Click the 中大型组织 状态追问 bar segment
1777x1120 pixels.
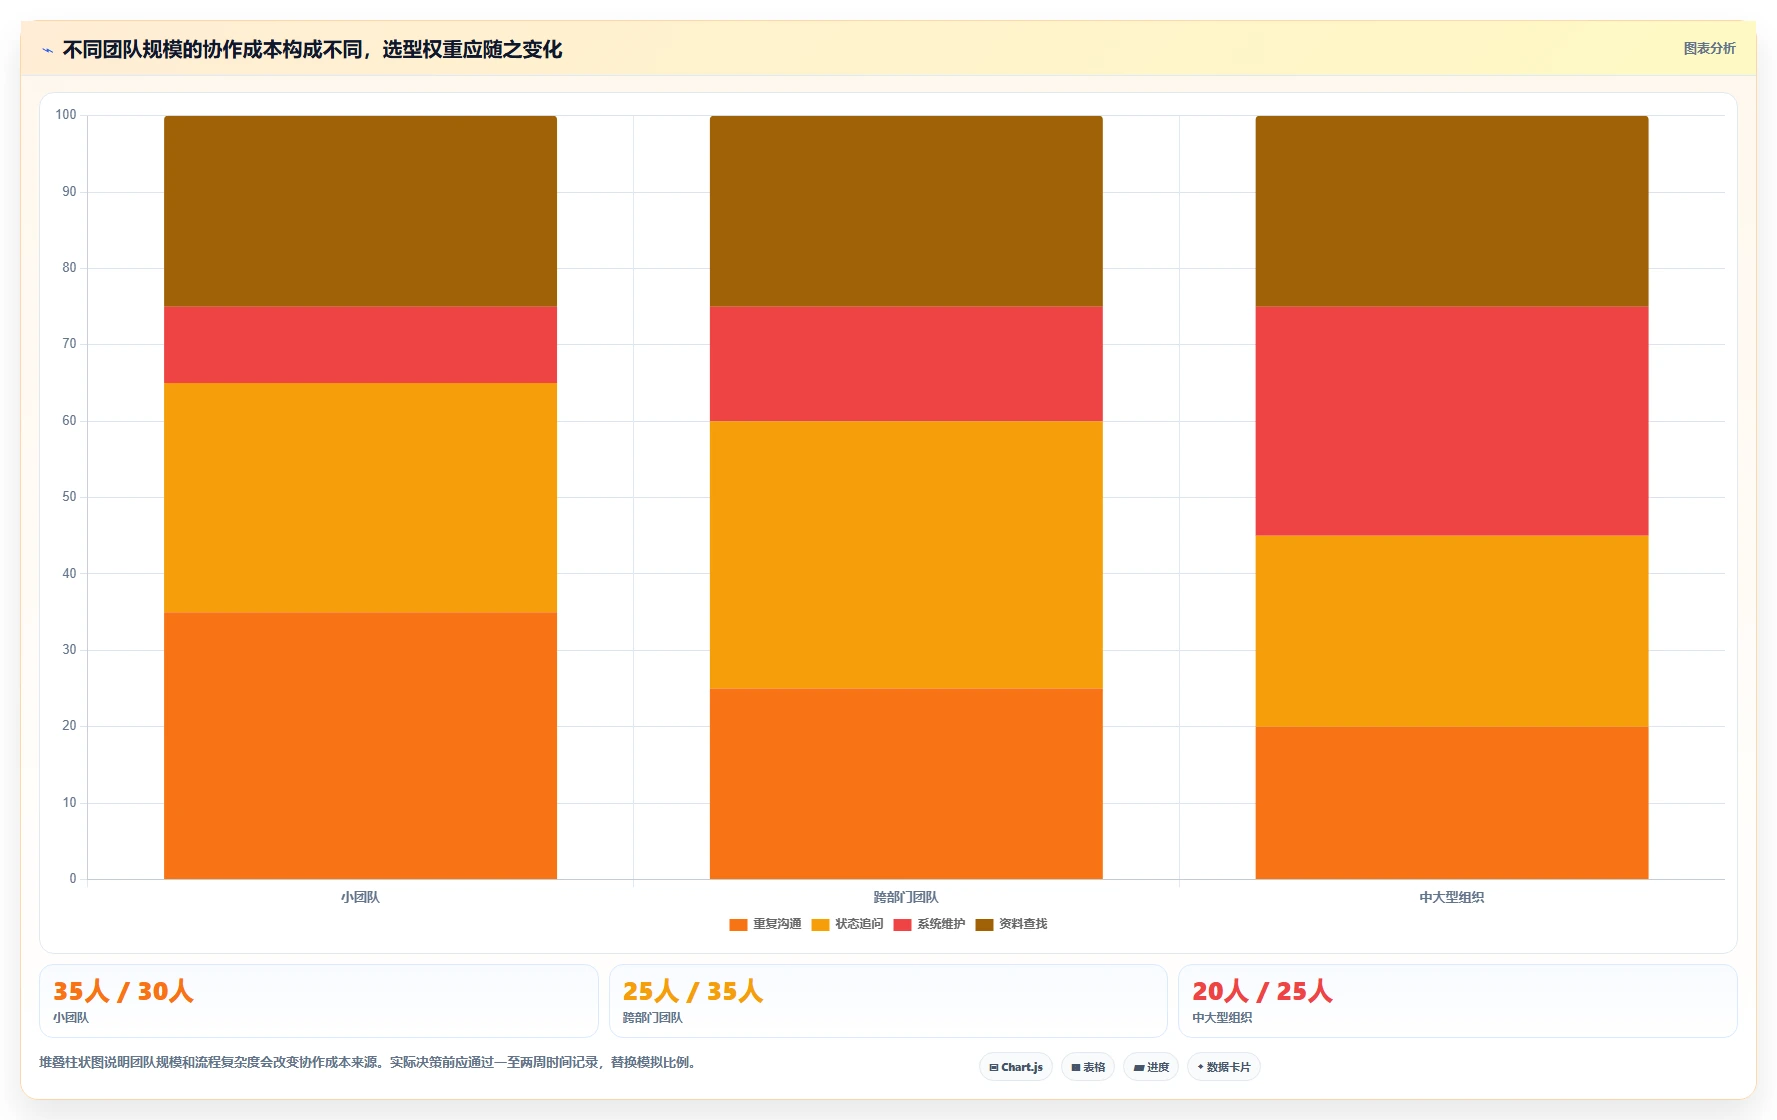click(x=1452, y=631)
